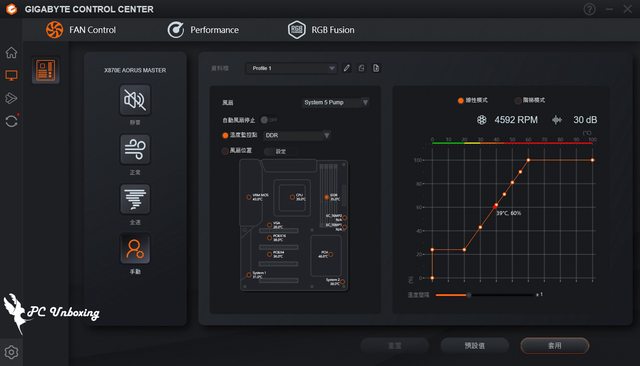Image resolution: width=640 pixels, height=366 pixels.
Task: Expand the System 5 Pump fan dropdown
Action: [336, 102]
